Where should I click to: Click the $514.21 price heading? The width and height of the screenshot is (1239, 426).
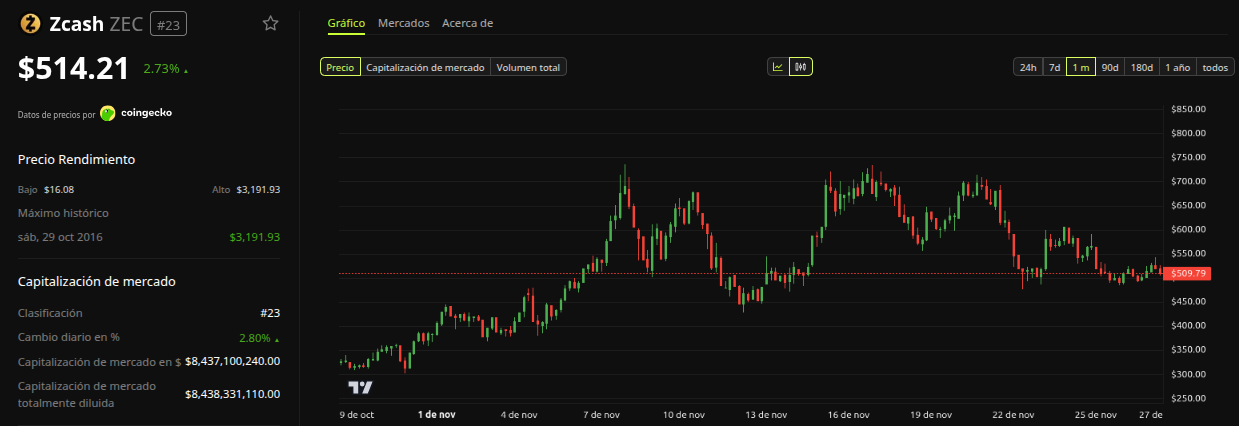tap(74, 68)
